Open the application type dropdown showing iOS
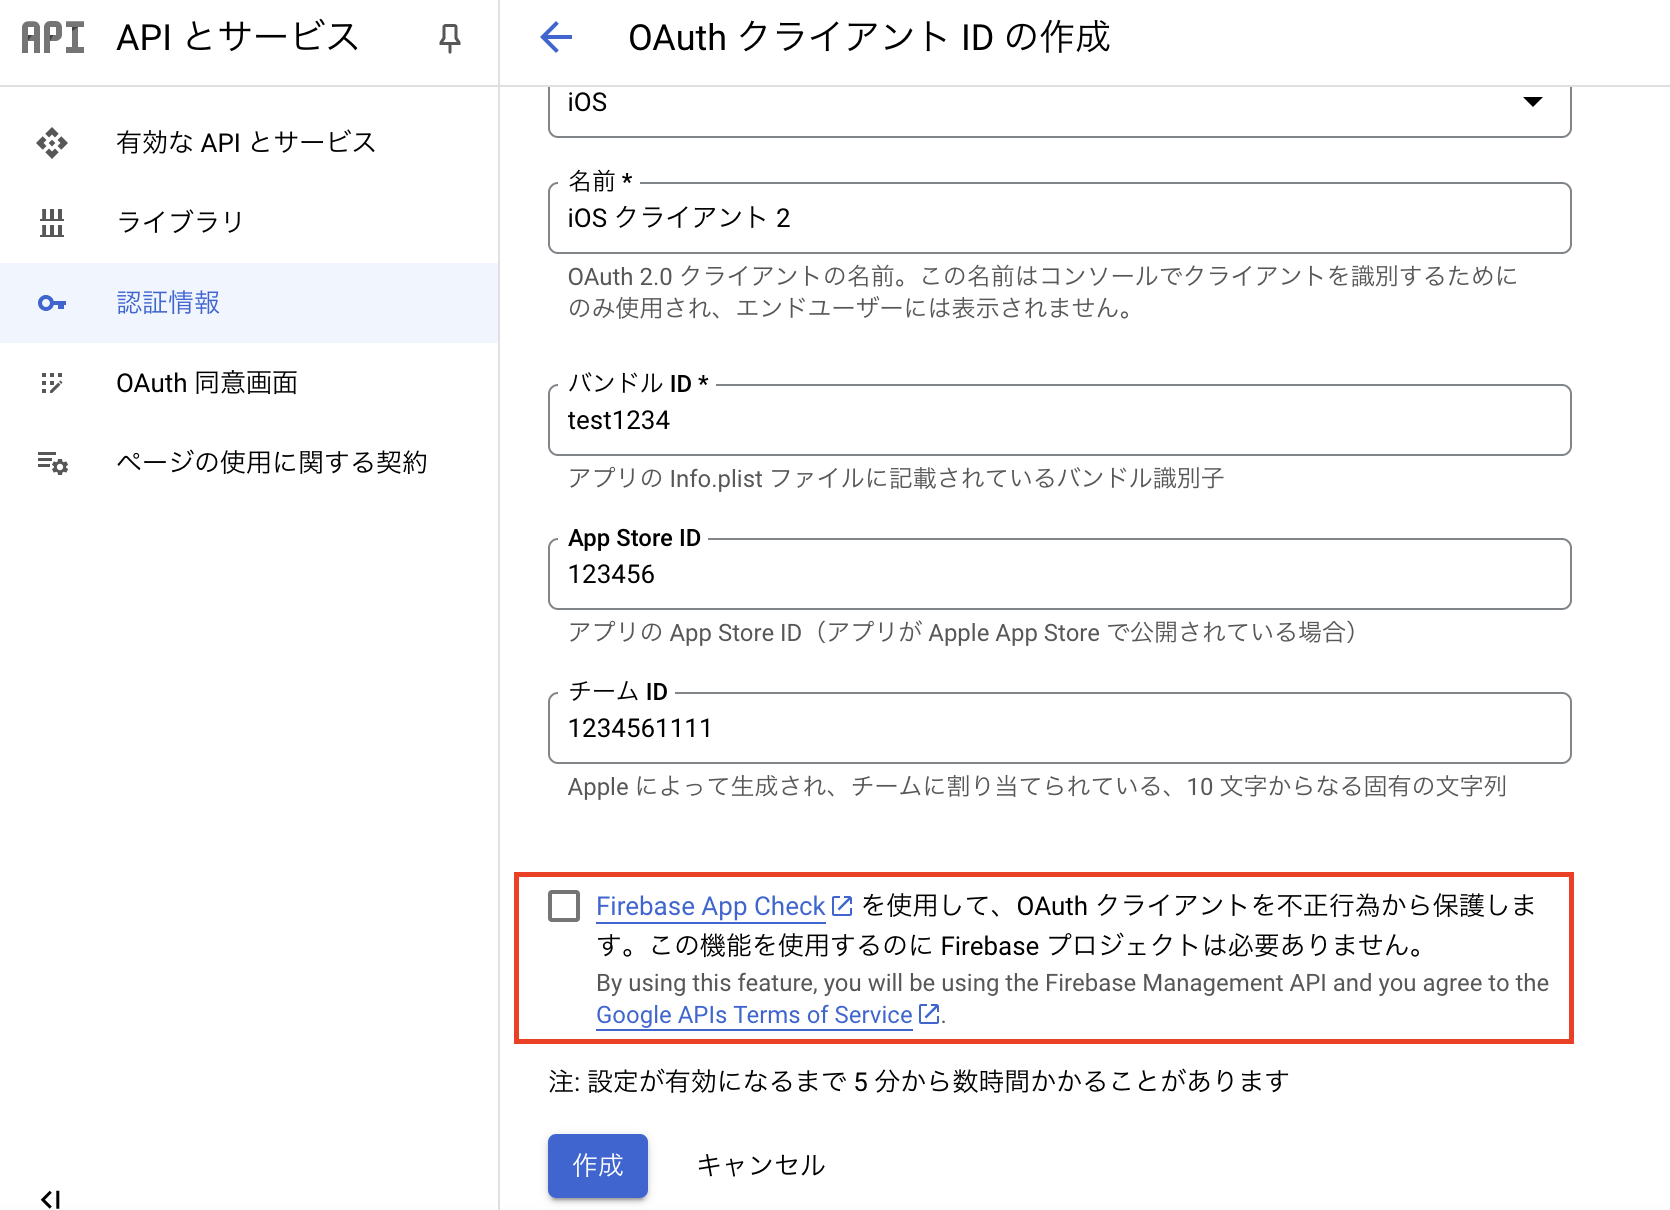The height and width of the screenshot is (1210, 1670). click(1534, 101)
